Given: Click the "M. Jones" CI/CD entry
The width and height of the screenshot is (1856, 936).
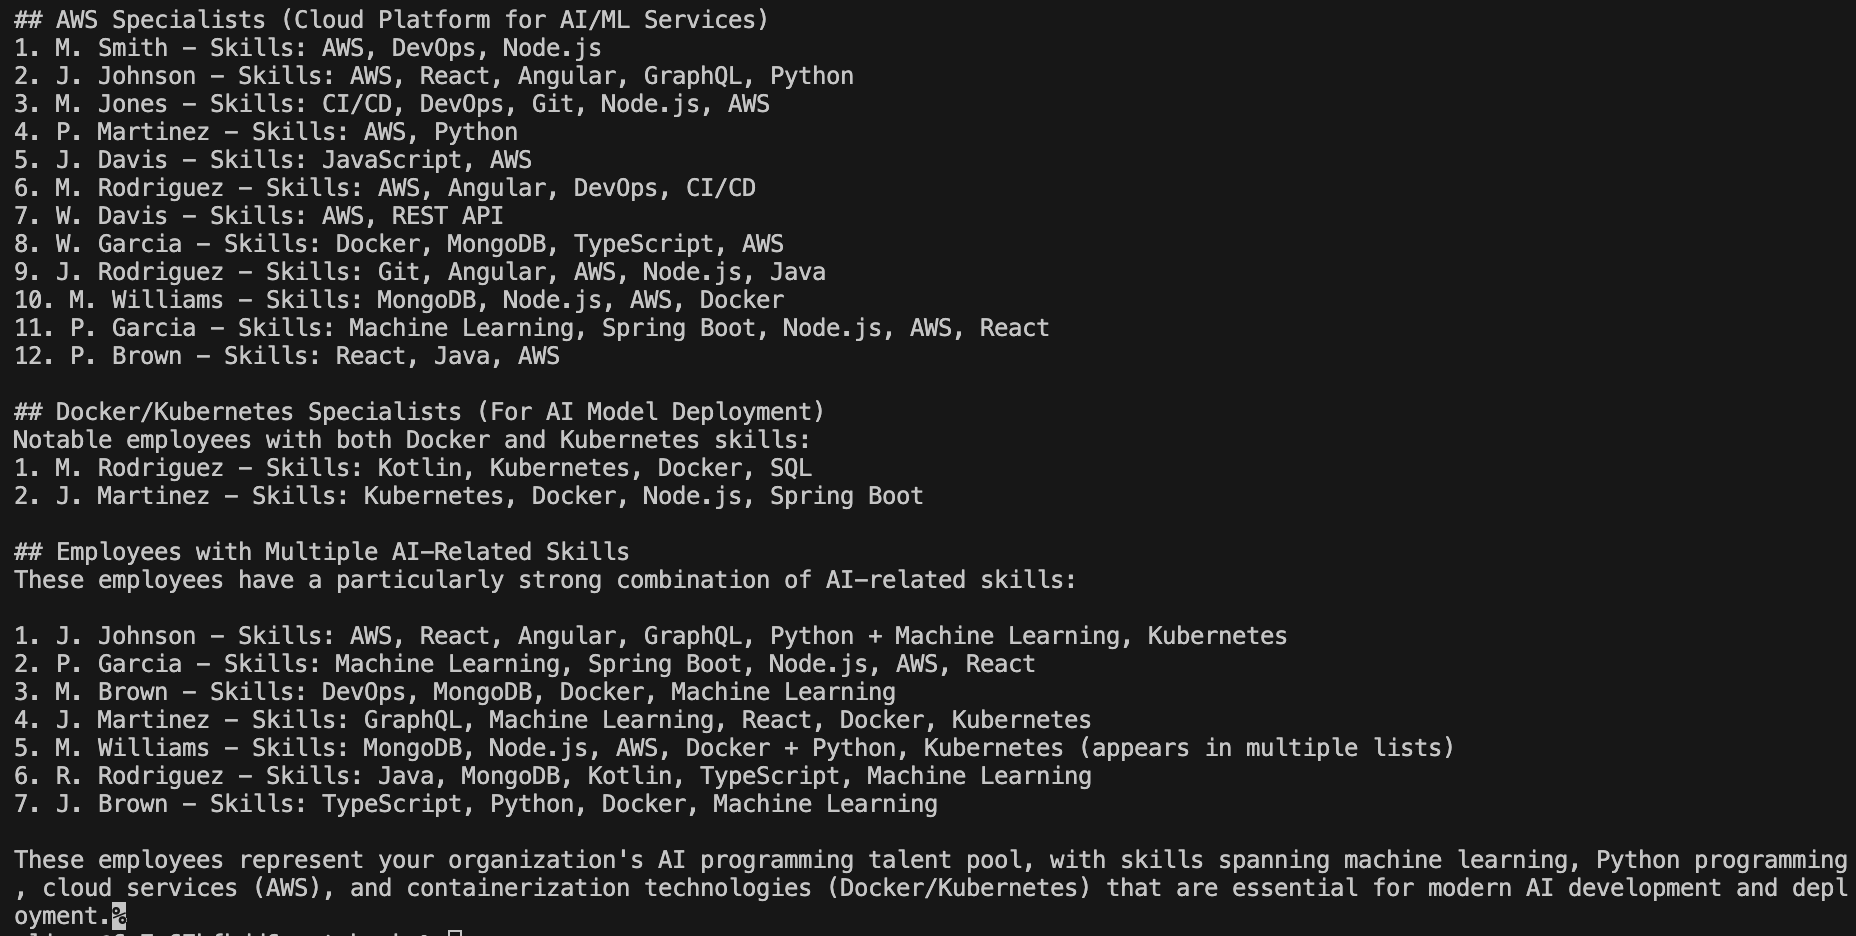Looking at the screenshot, I should click(x=391, y=104).
